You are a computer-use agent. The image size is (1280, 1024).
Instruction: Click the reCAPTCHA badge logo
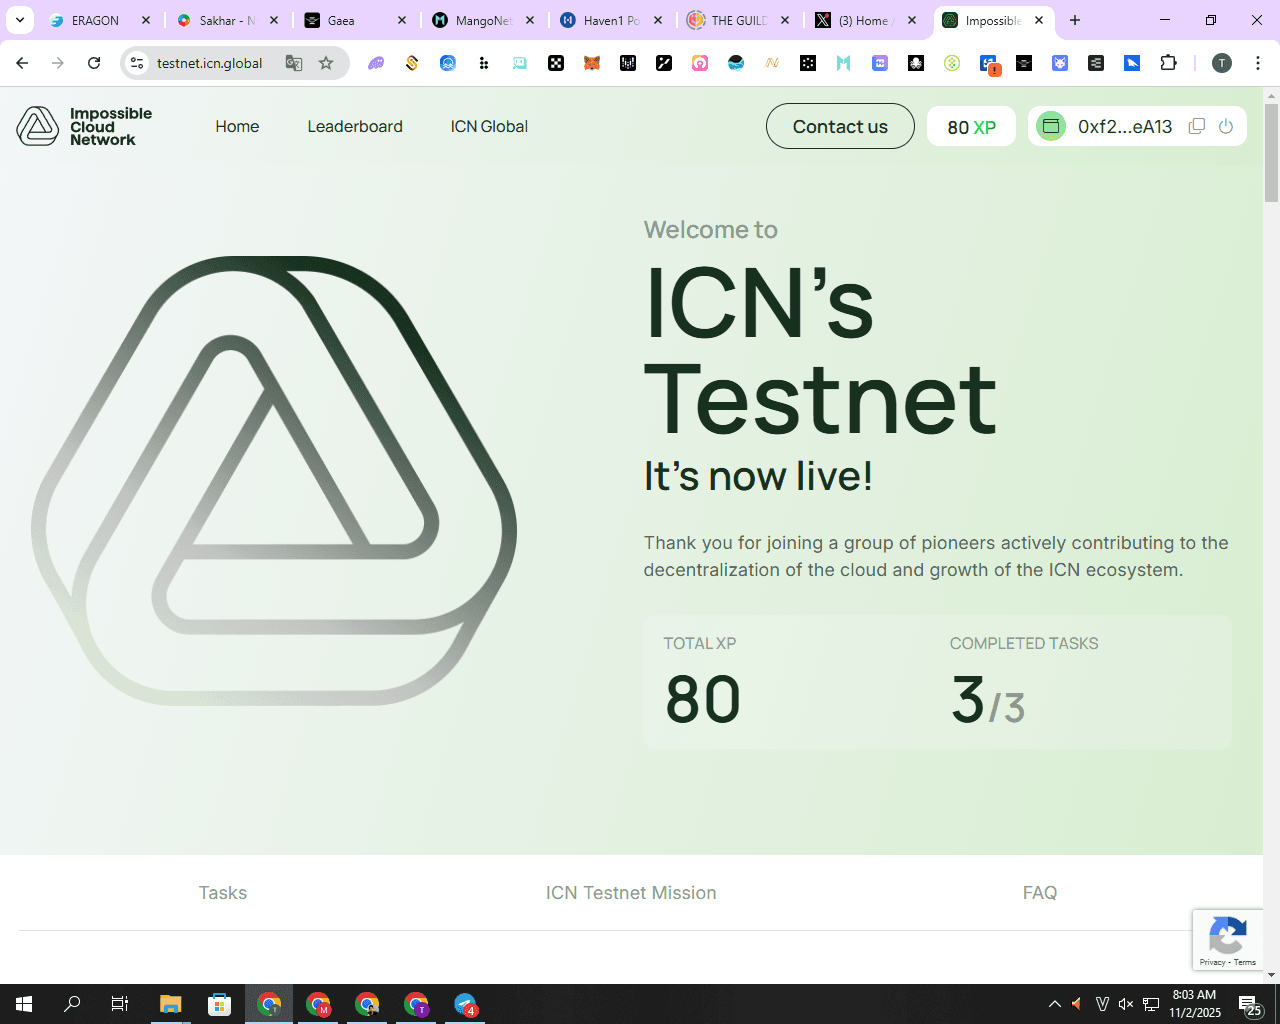(1227, 935)
